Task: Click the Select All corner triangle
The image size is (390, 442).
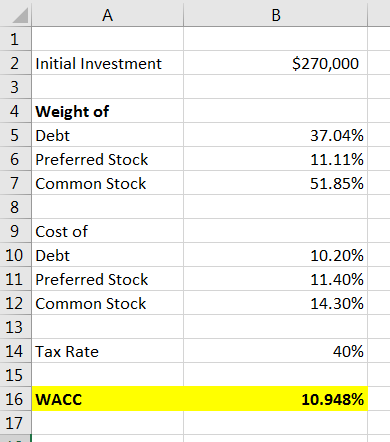Action: [x=20, y=15]
